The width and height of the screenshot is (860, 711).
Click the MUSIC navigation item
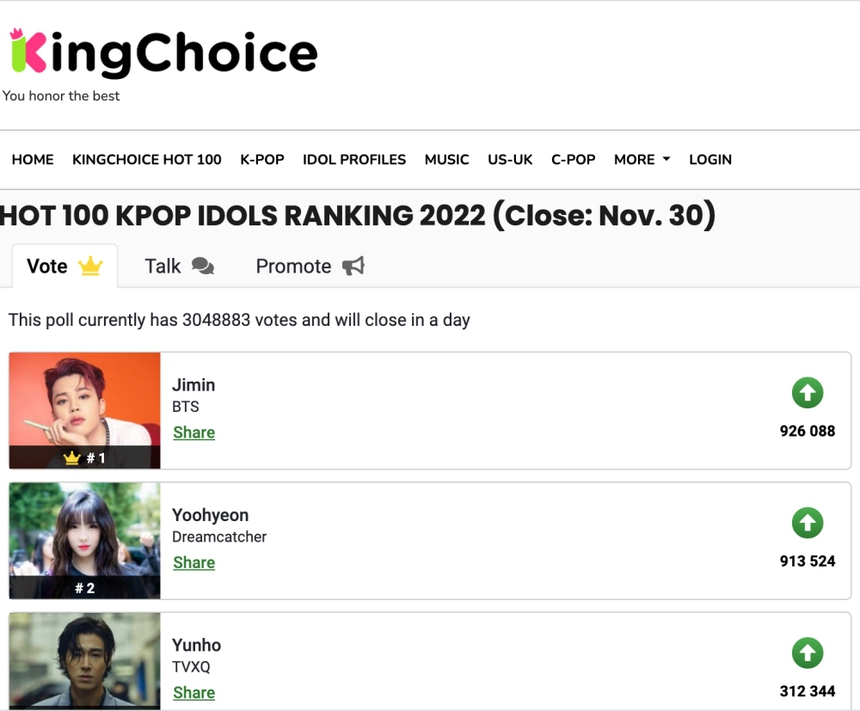click(x=446, y=159)
